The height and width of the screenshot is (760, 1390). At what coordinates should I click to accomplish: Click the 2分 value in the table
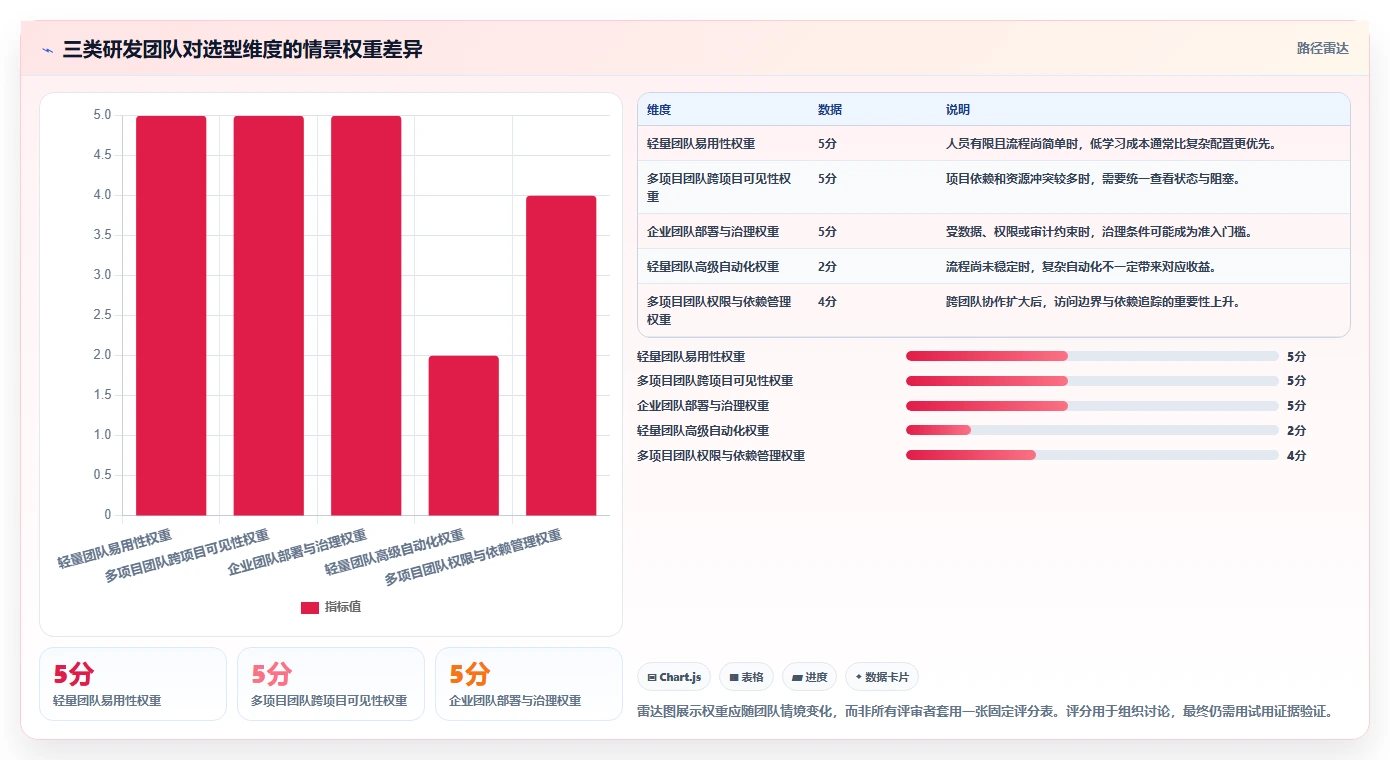pyautogui.click(x=827, y=266)
